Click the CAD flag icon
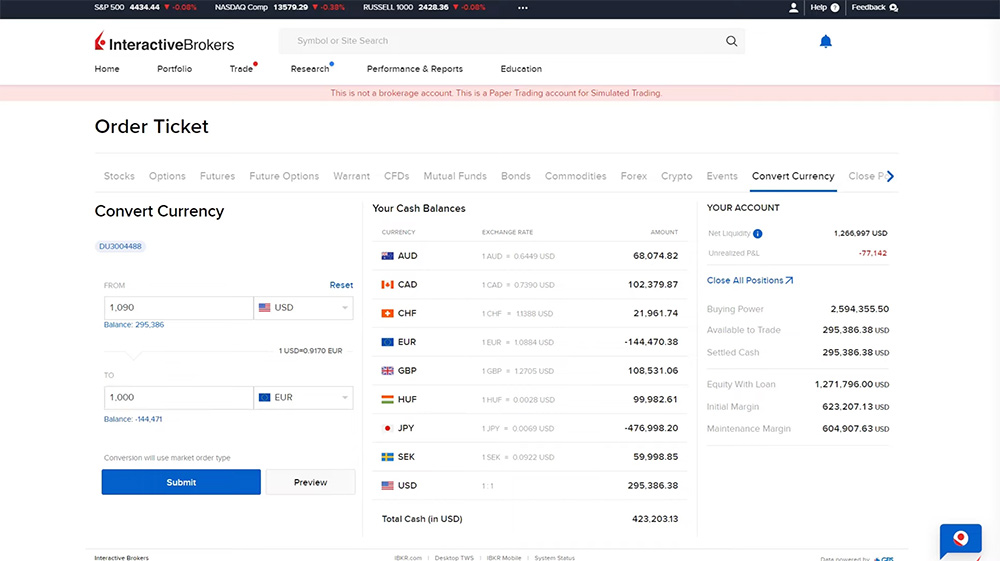 (x=387, y=284)
